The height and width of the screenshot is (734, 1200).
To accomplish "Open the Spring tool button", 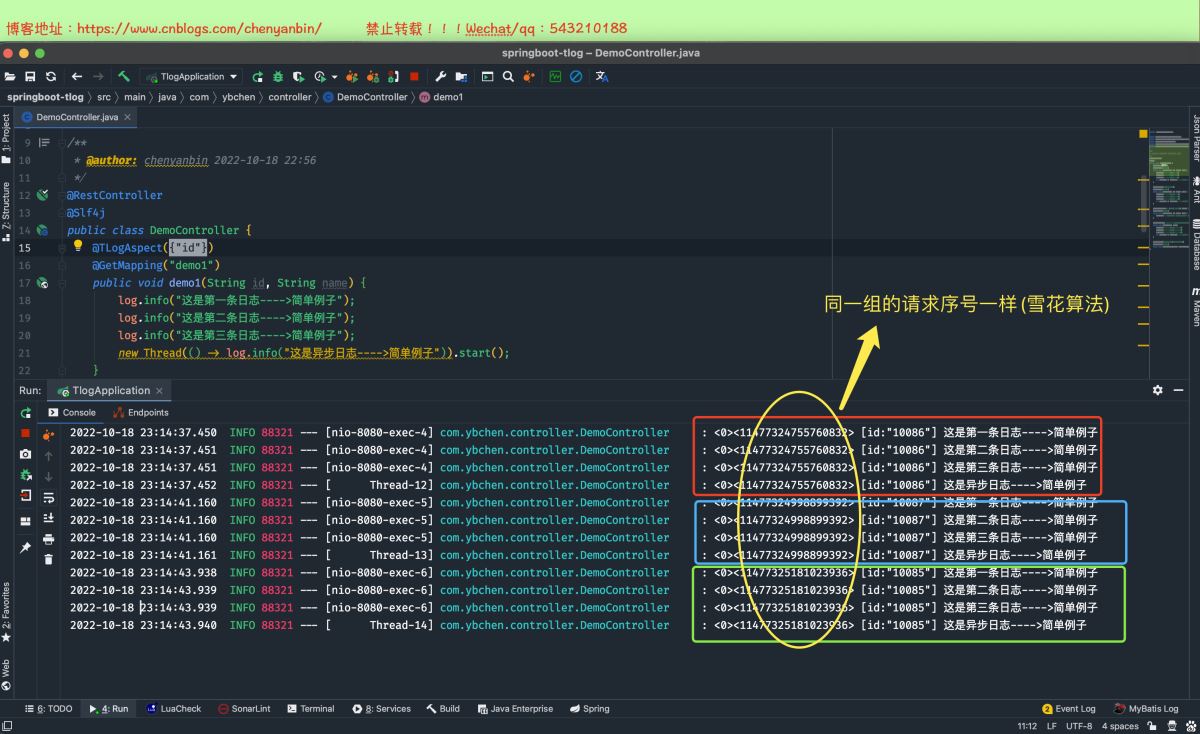I will tap(589, 709).
